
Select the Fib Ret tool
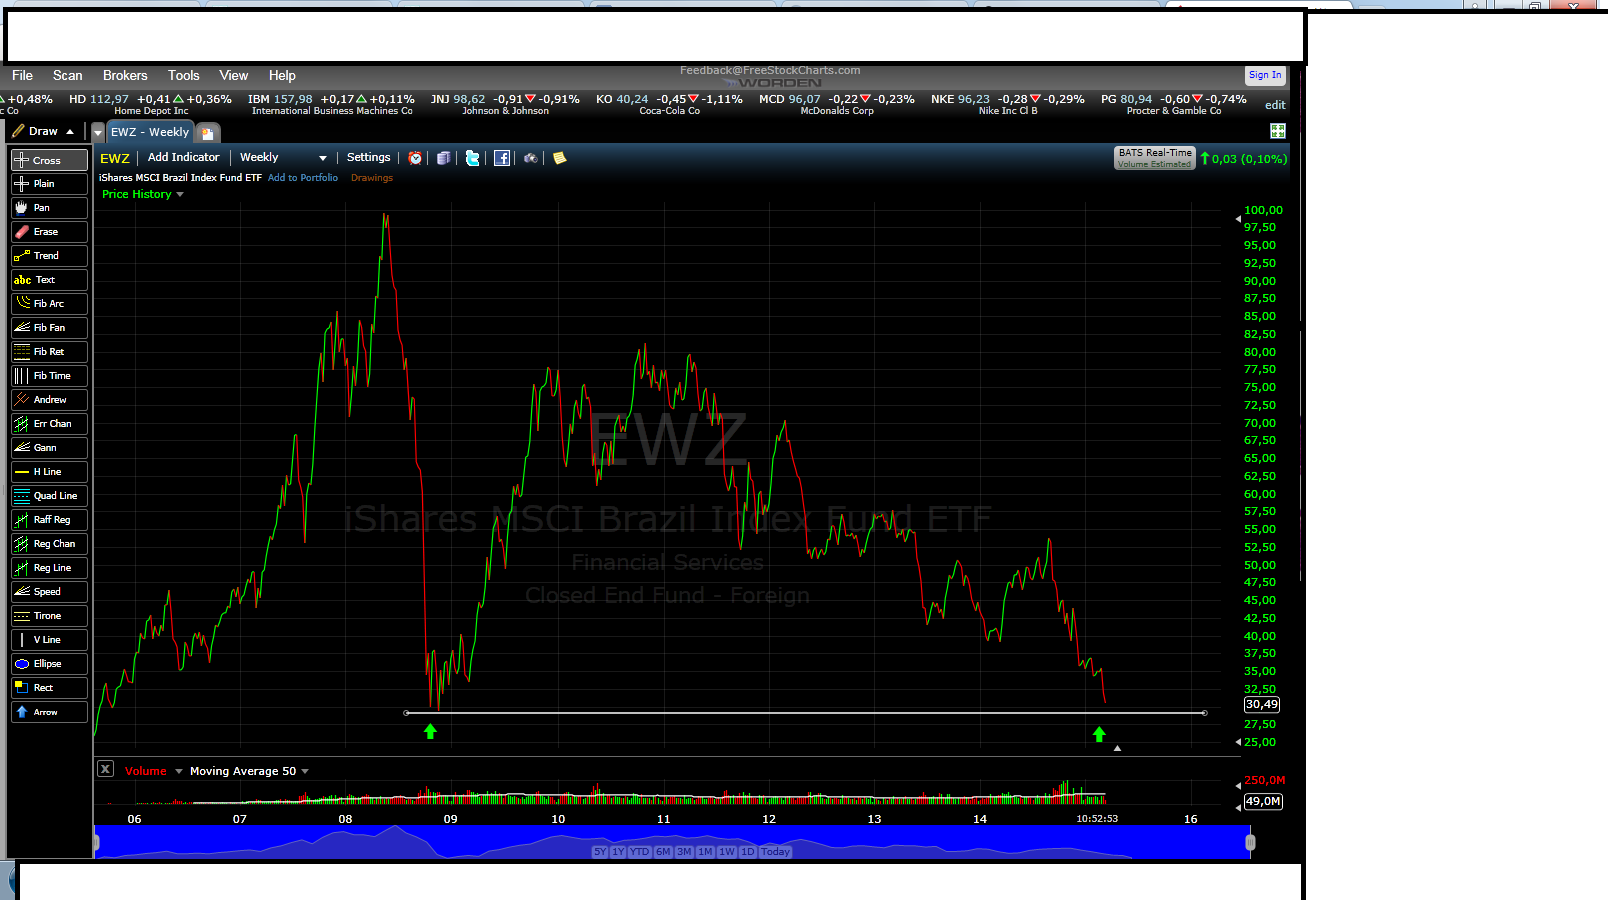[49, 352]
